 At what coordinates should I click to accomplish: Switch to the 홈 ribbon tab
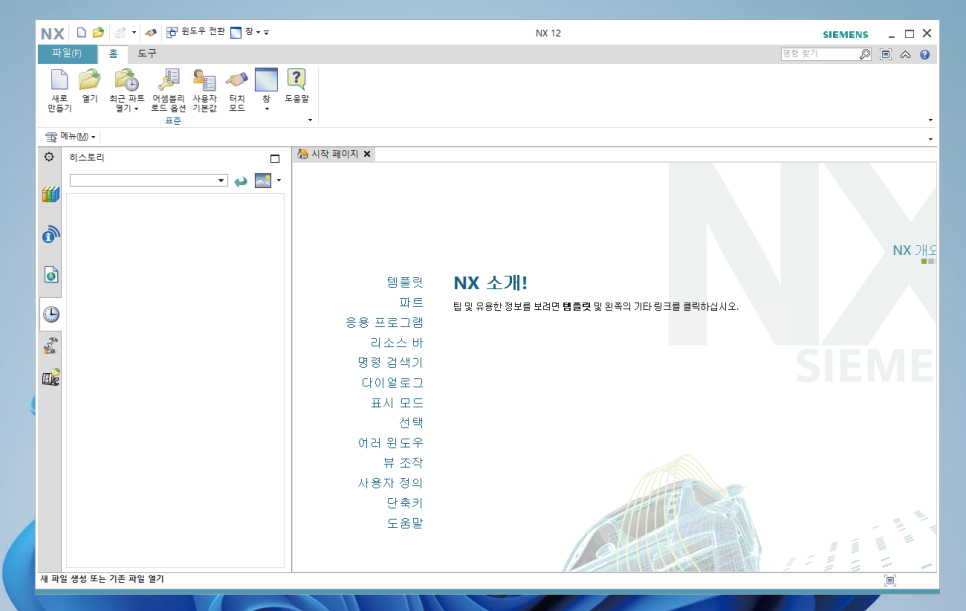tap(113, 54)
